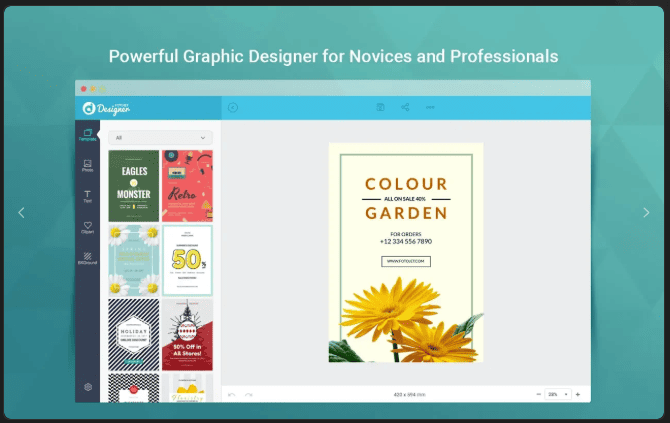Viewport: 670px width, 423px height.
Task: Select the Eagles Monster template
Action: coord(134,186)
